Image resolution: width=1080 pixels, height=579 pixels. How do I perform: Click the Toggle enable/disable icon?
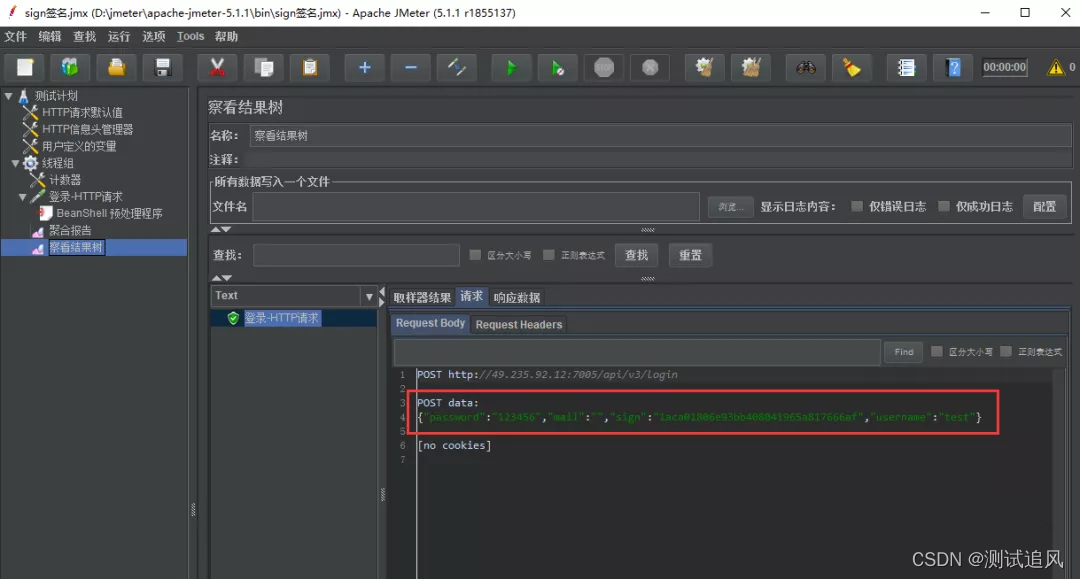457,67
